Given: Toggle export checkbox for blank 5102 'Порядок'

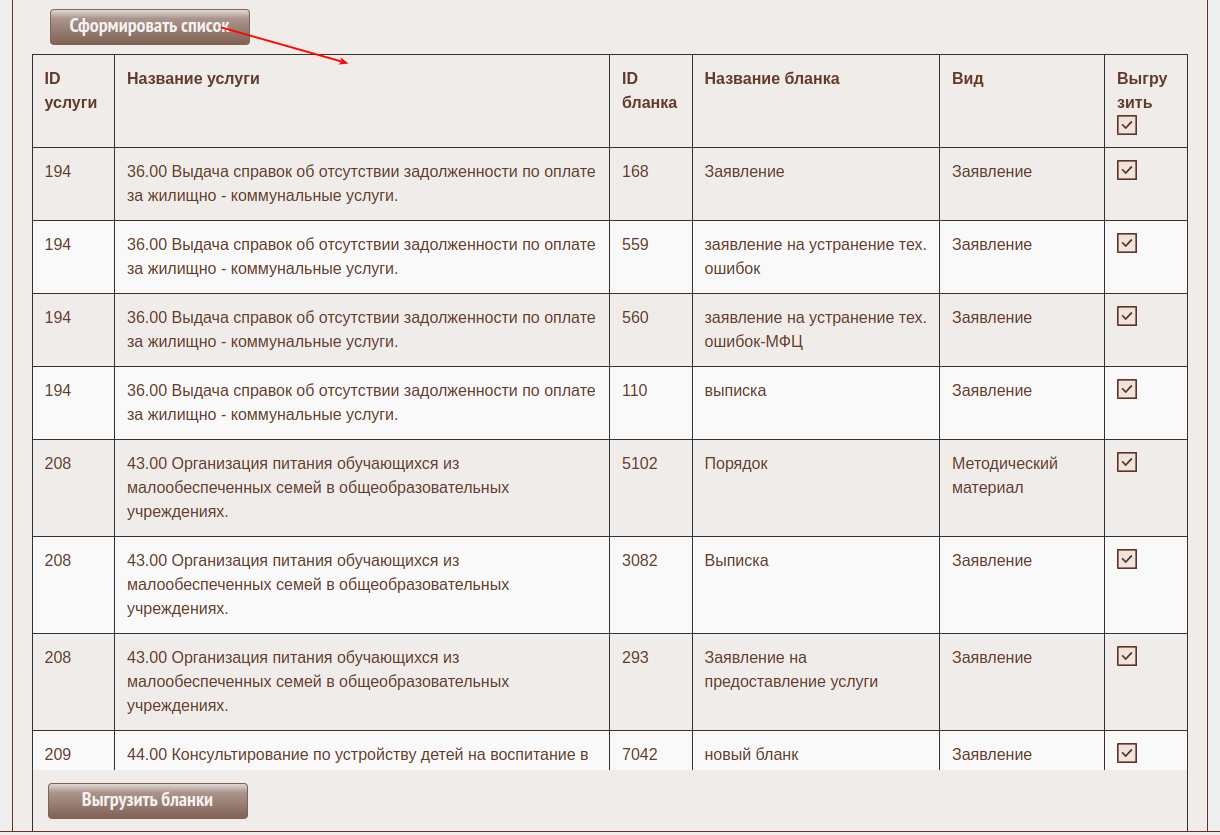Looking at the screenshot, I should 1127,462.
